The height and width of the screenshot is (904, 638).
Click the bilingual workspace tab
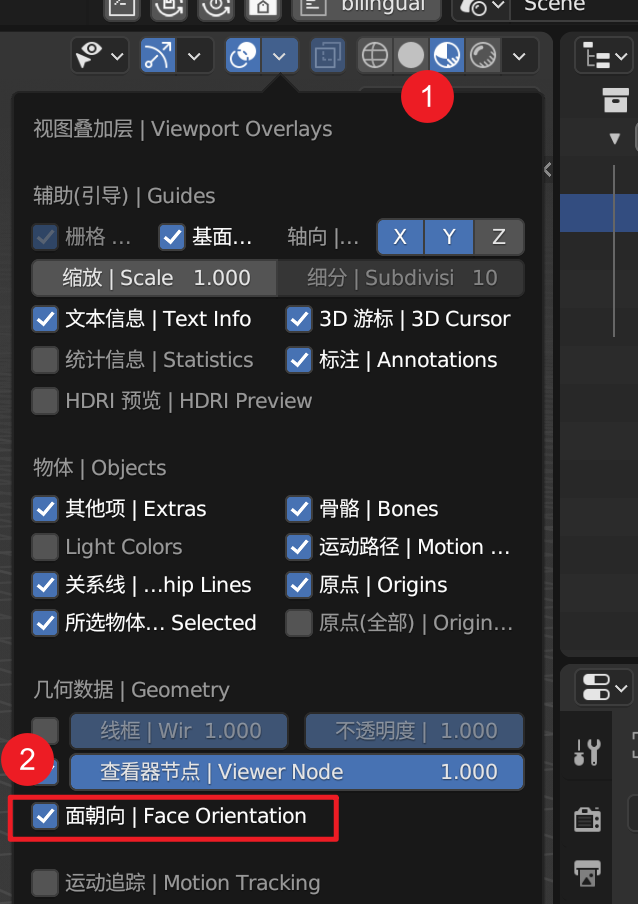coord(367,7)
